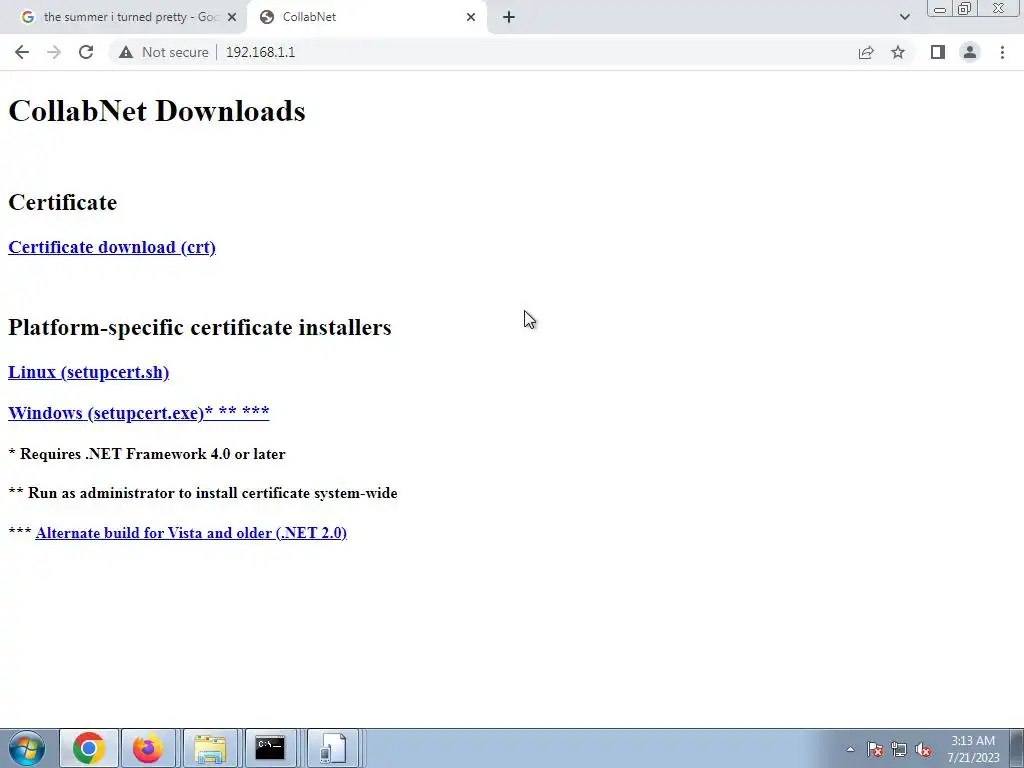Open the Chrome profile avatar menu
This screenshot has height=768, width=1024.
[970, 52]
